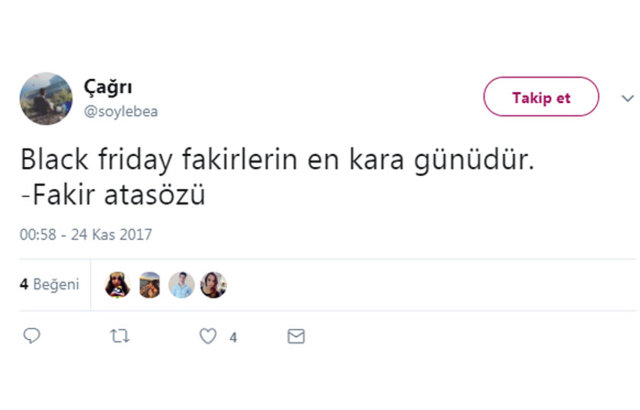Open the first liker's avatar
This screenshot has height=410, width=640.
pyautogui.click(x=119, y=285)
